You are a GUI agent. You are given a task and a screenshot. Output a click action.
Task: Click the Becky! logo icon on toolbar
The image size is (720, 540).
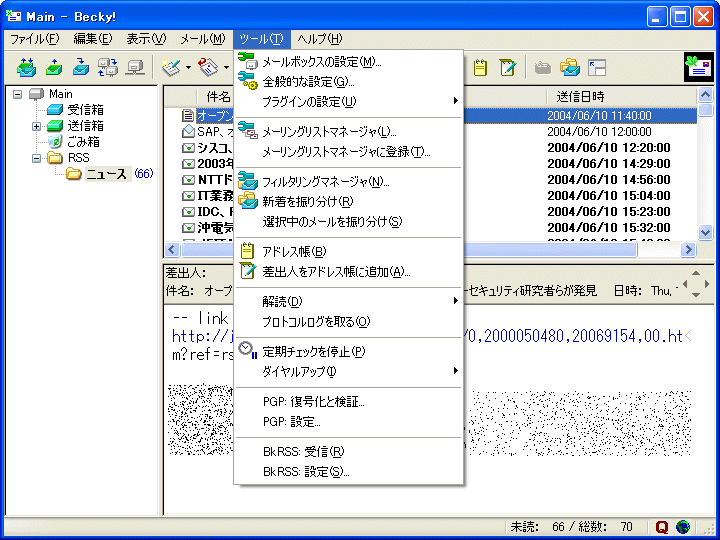click(699, 68)
